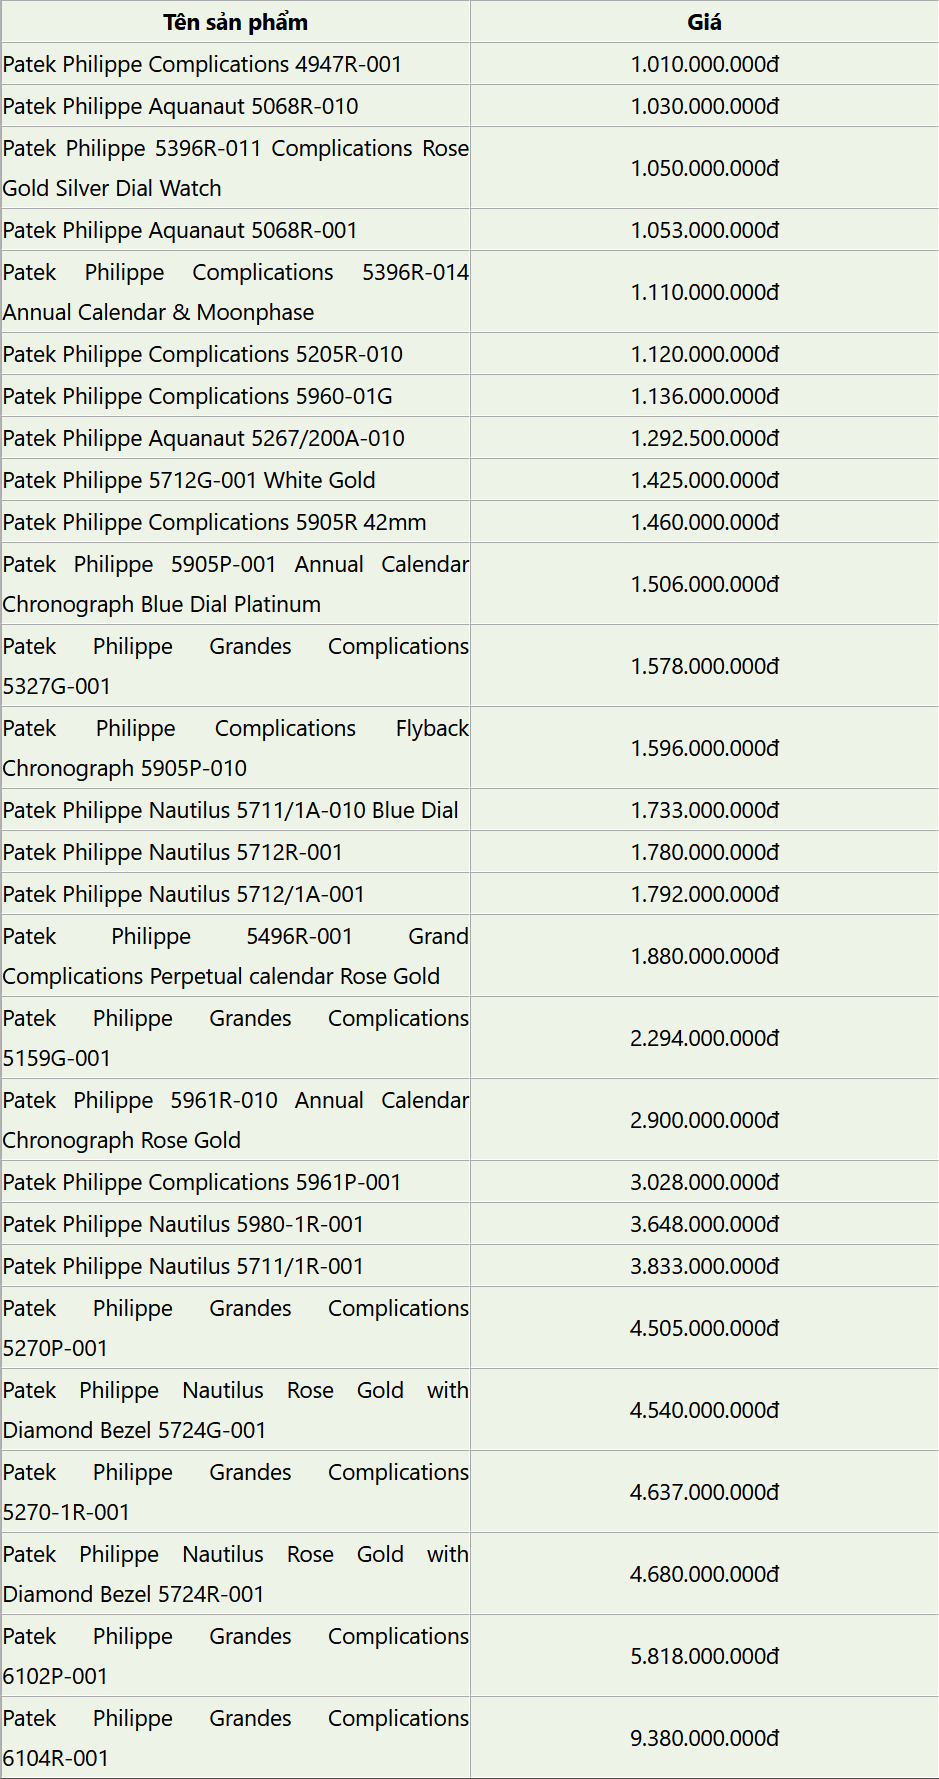
Task: Click Patek Philippe 5712G-001 White Gold
Action: [x=189, y=480]
